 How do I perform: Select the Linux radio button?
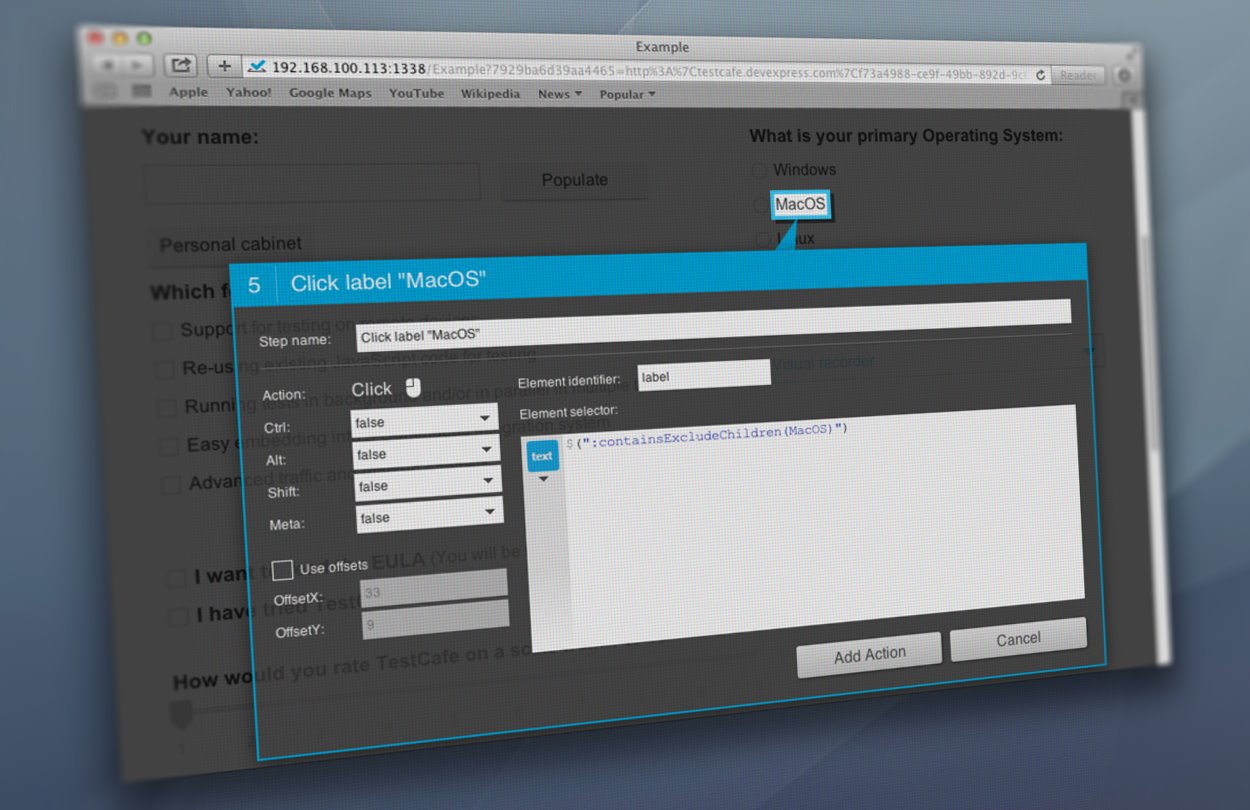(x=763, y=239)
